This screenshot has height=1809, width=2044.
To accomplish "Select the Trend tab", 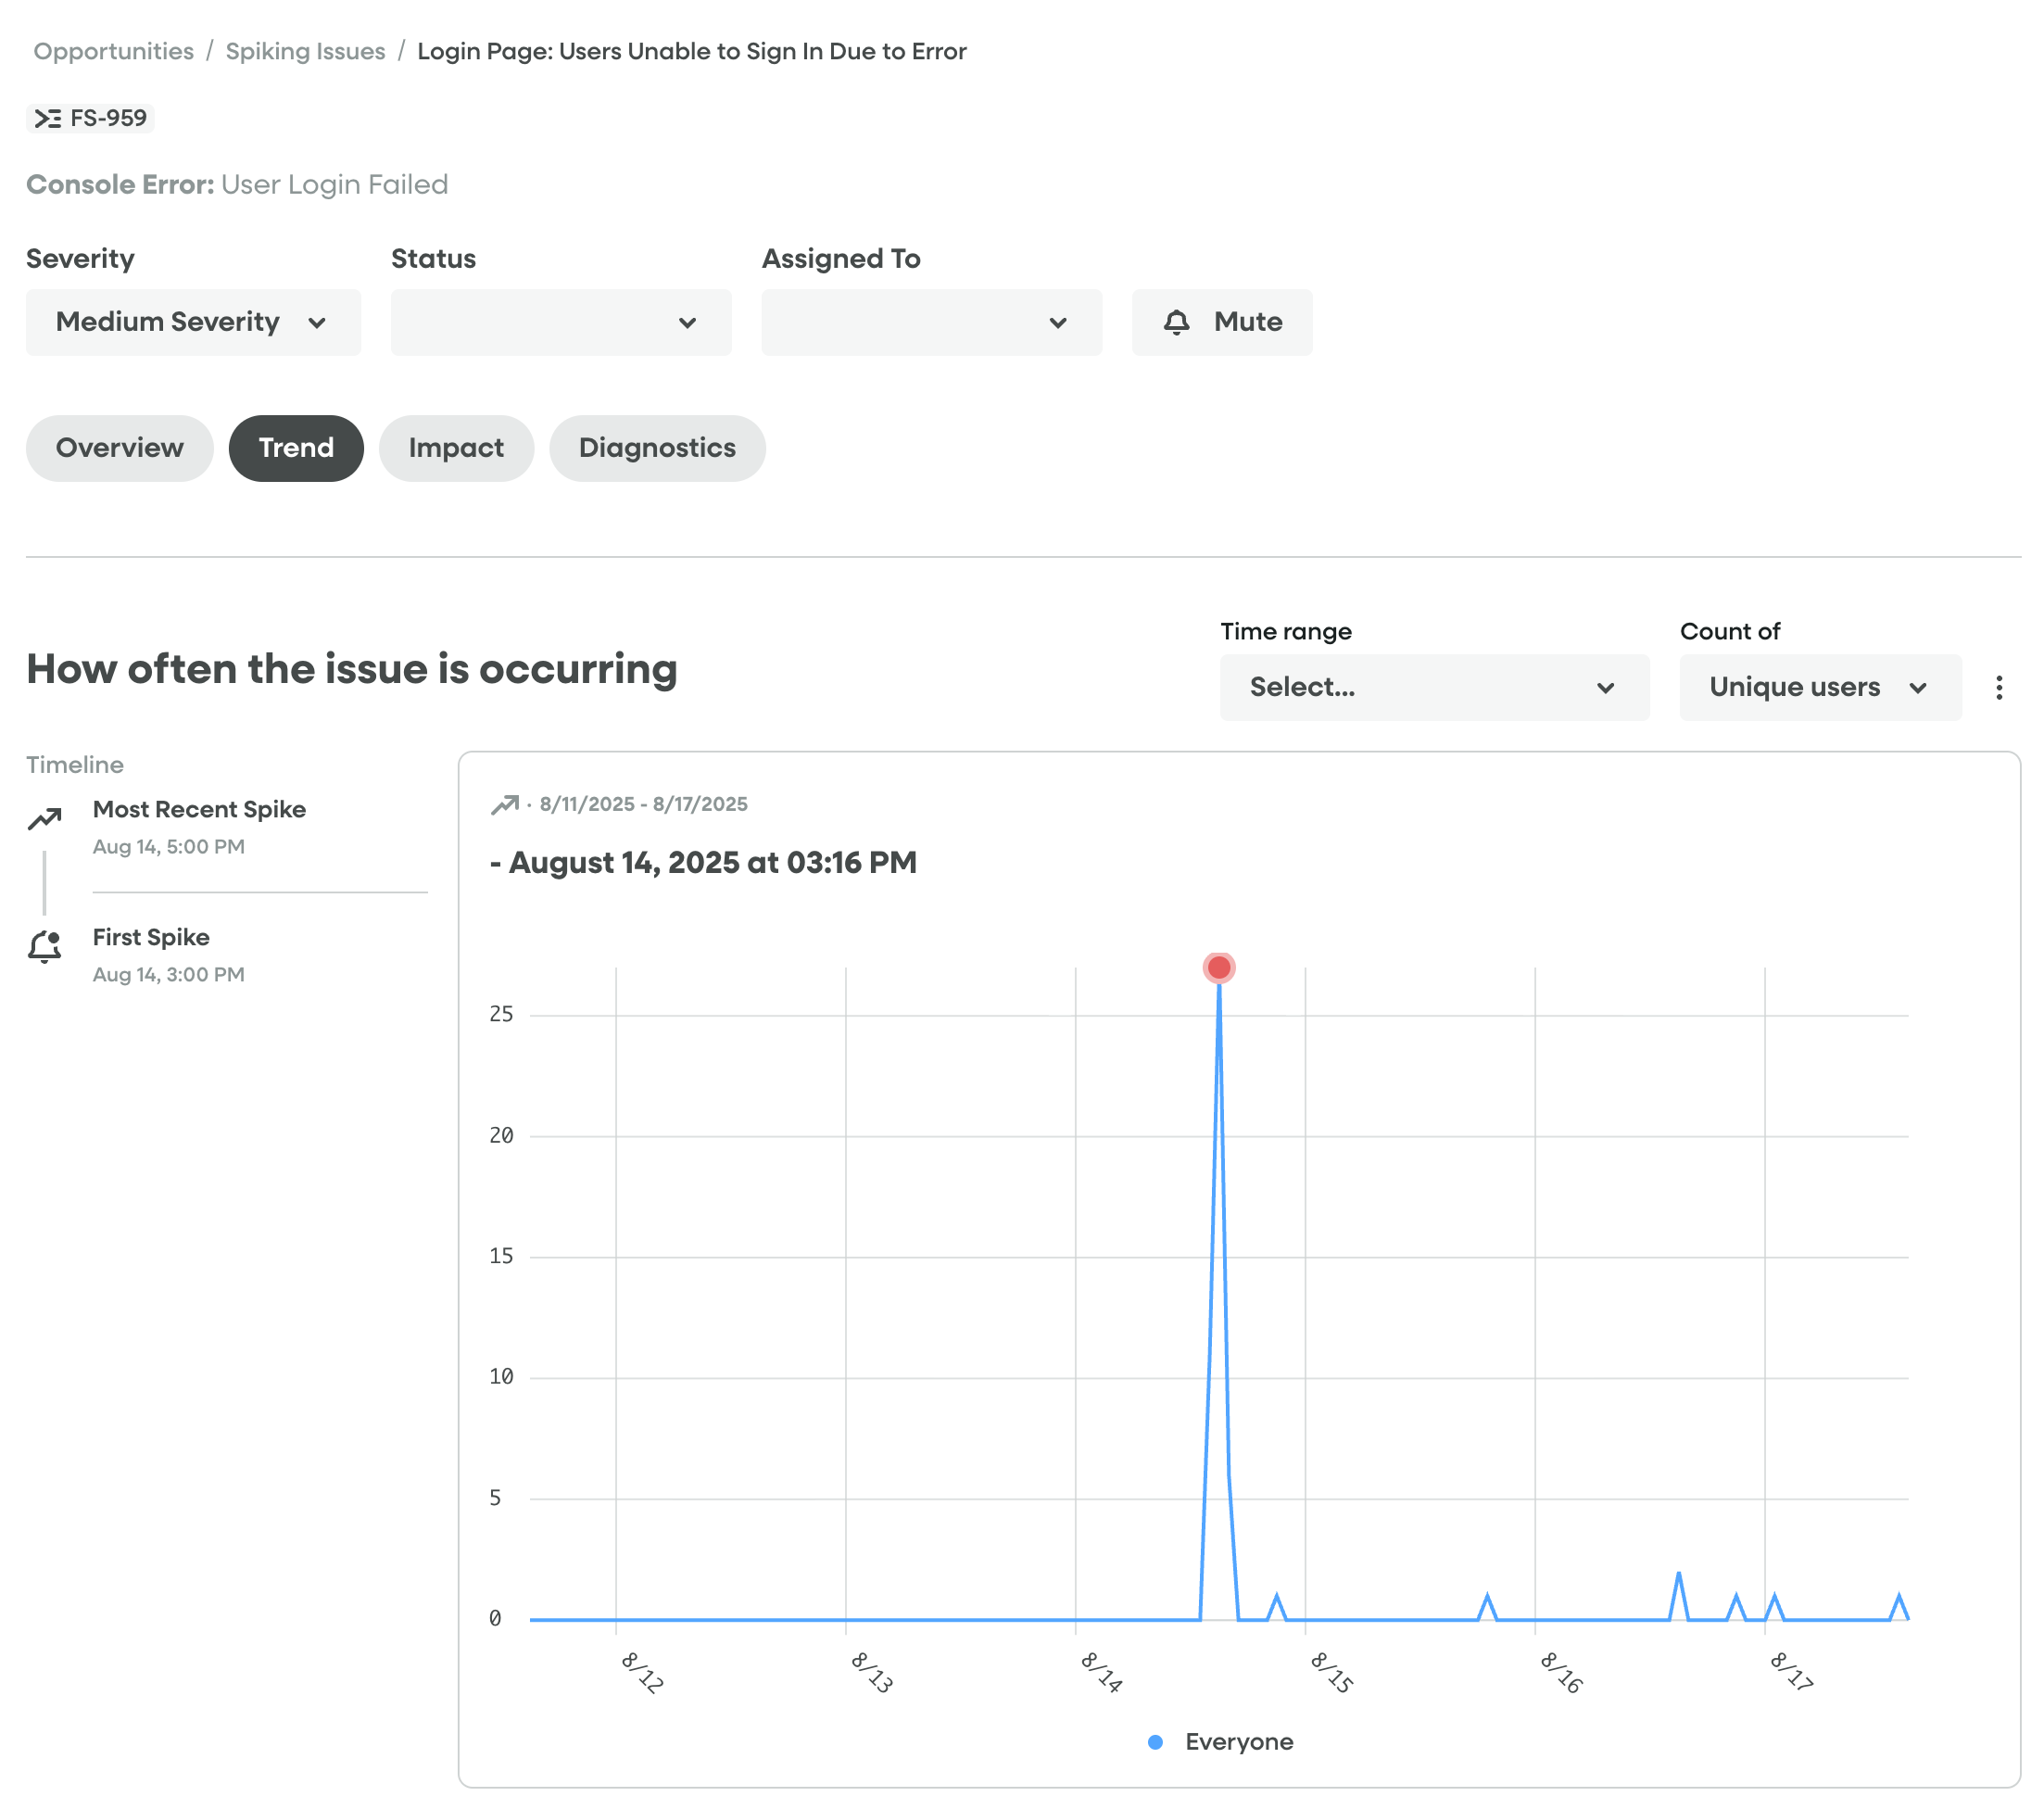I will [x=296, y=448].
